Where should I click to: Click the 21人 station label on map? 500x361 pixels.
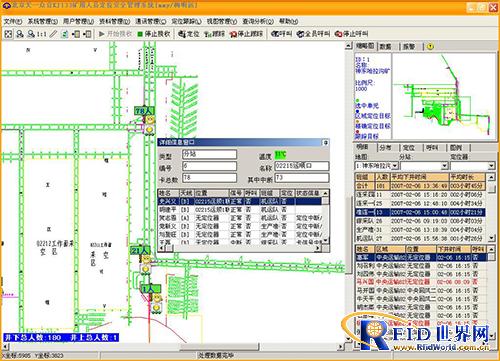point(140,250)
